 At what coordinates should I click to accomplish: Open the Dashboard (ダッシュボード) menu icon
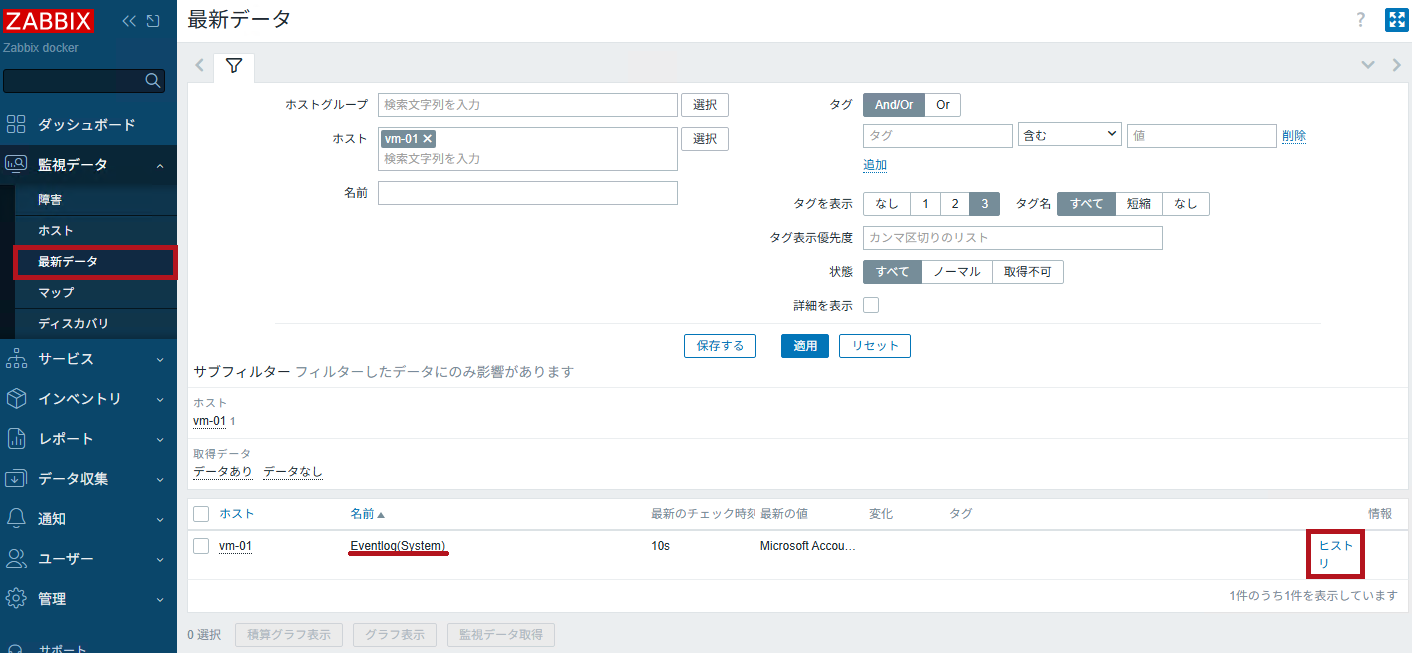tap(16, 125)
